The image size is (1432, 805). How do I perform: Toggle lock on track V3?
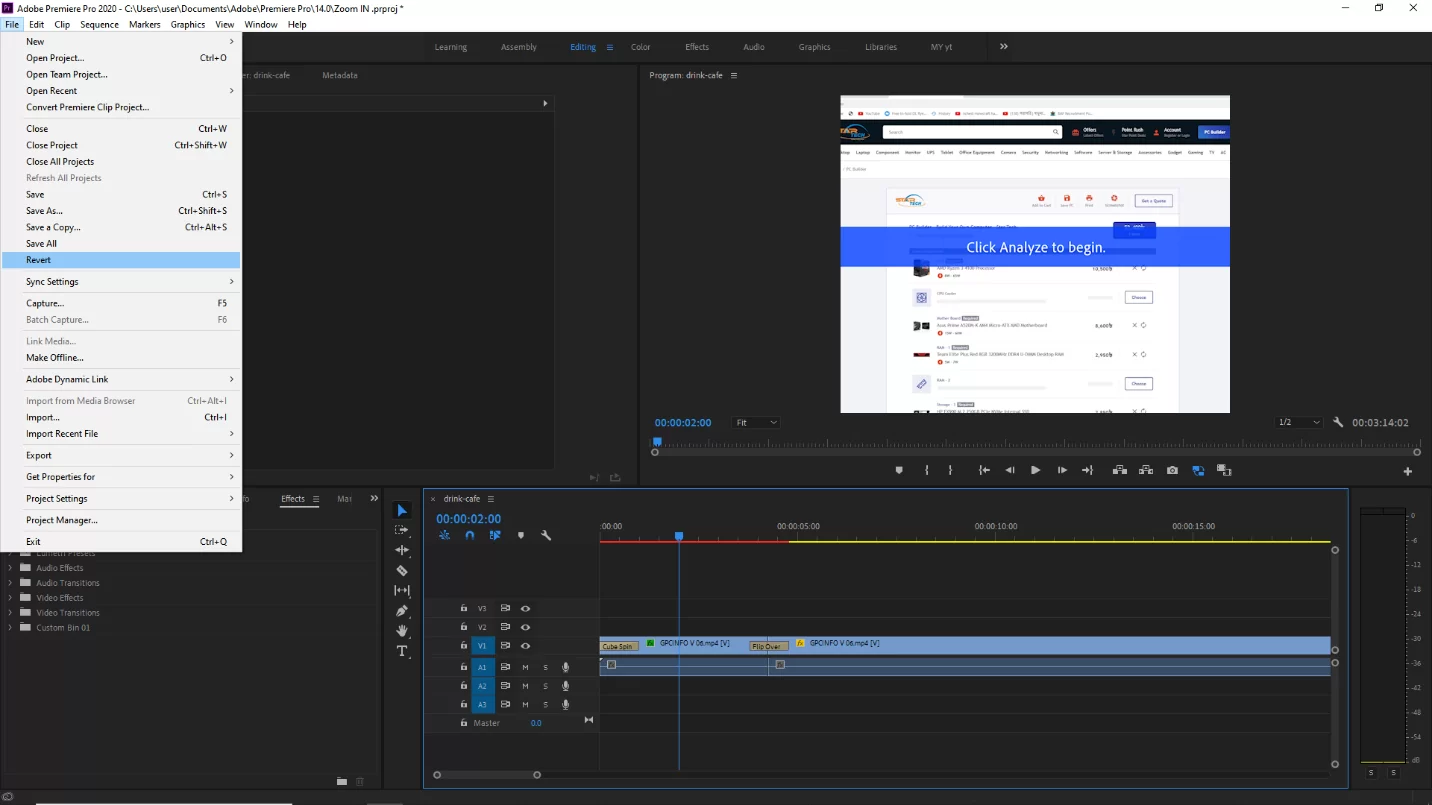[x=463, y=608]
